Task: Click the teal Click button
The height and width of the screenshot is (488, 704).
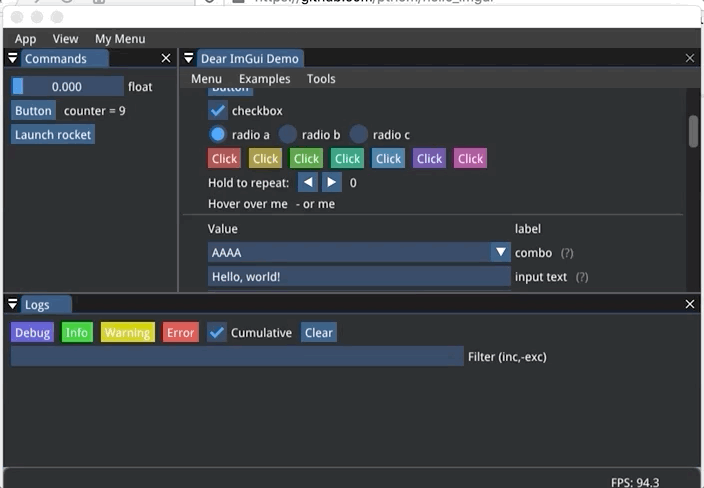Action: coord(348,158)
